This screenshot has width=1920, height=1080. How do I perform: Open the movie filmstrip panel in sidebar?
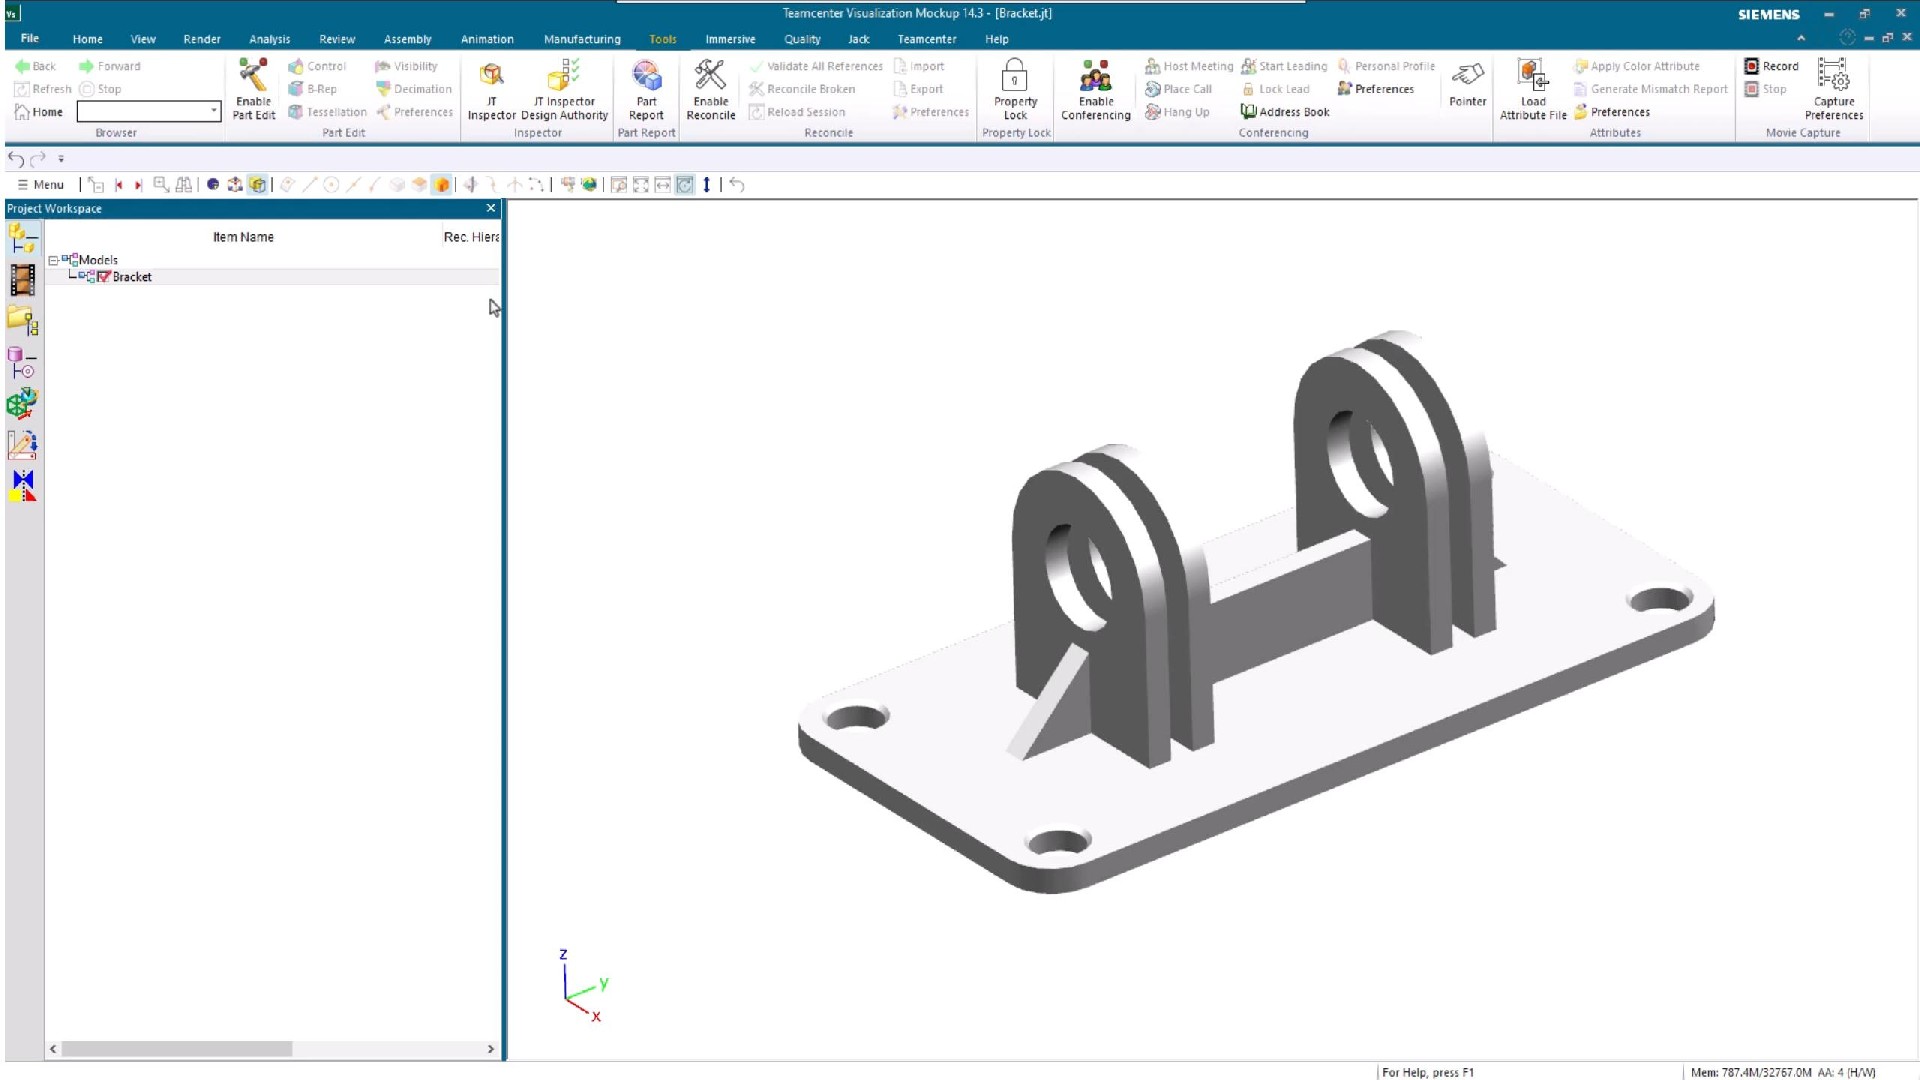tap(22, 280)
